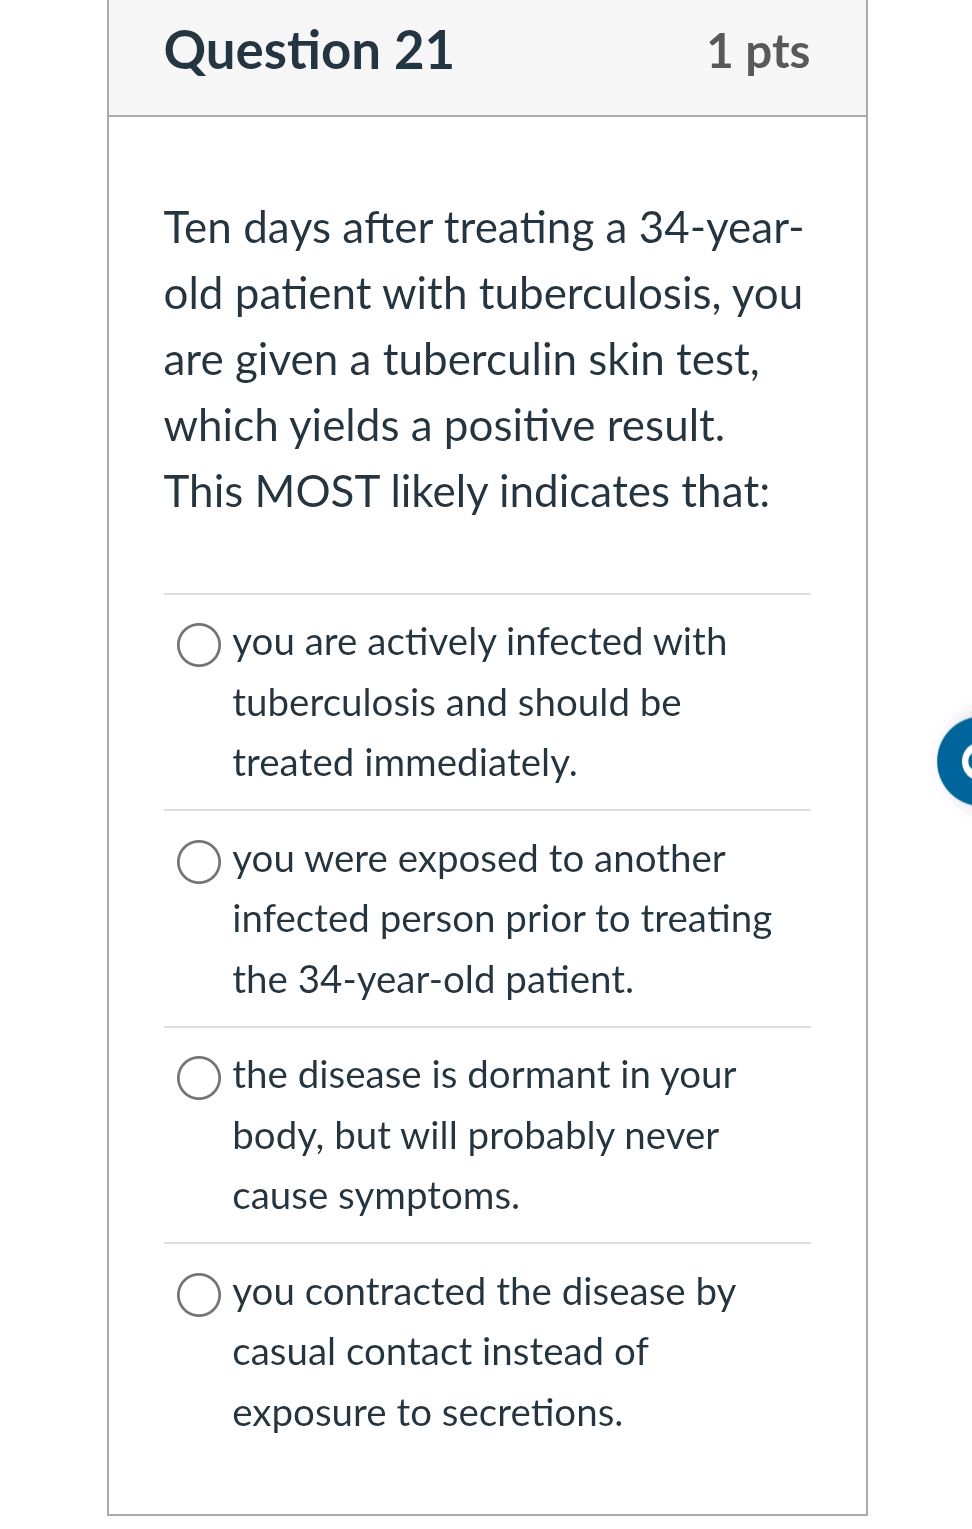Click the empty radio circle of the second option
Screen dimensions: 972x1529
point(199,862)
